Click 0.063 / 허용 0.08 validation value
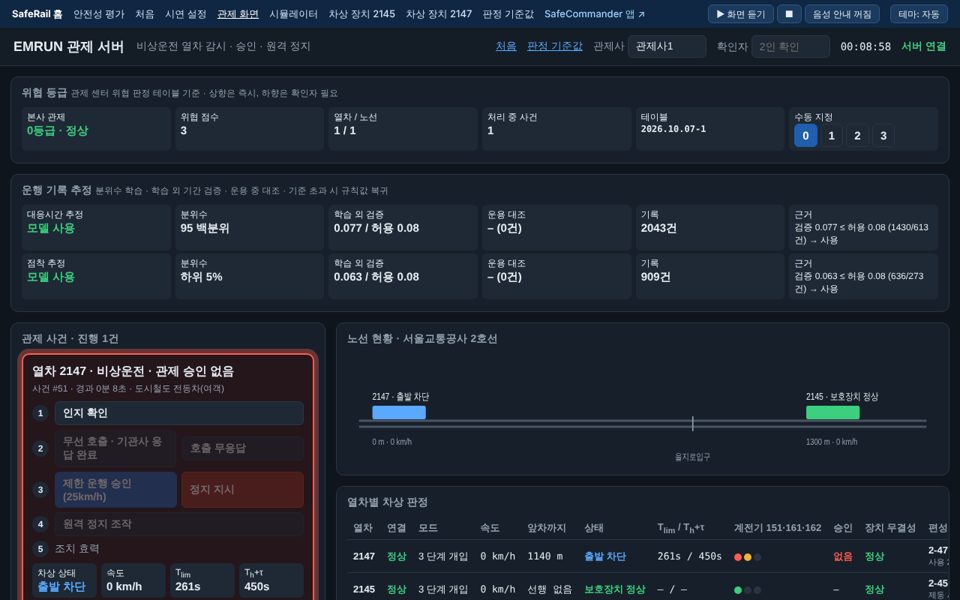This screenshot has width=960, height=600. 377,277
